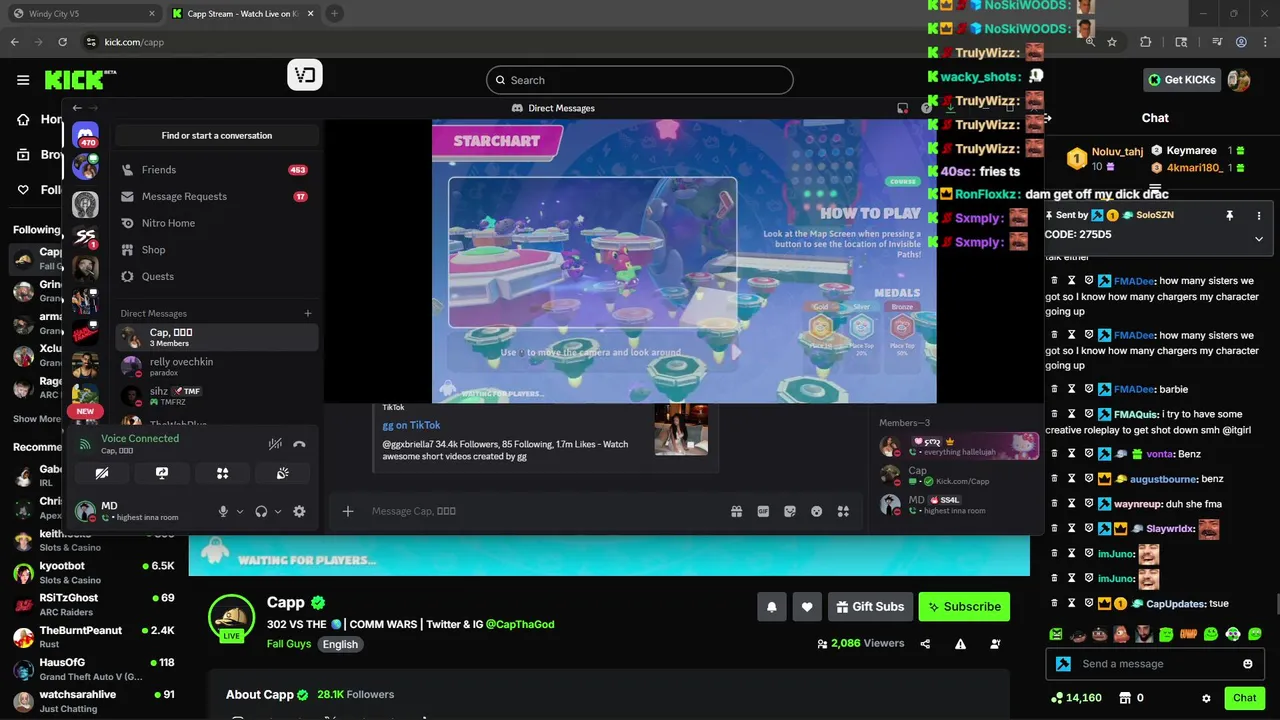Open Kick chat settings gear
Viewport: 1280px width, 720px height.
[x=1206, y=698]
